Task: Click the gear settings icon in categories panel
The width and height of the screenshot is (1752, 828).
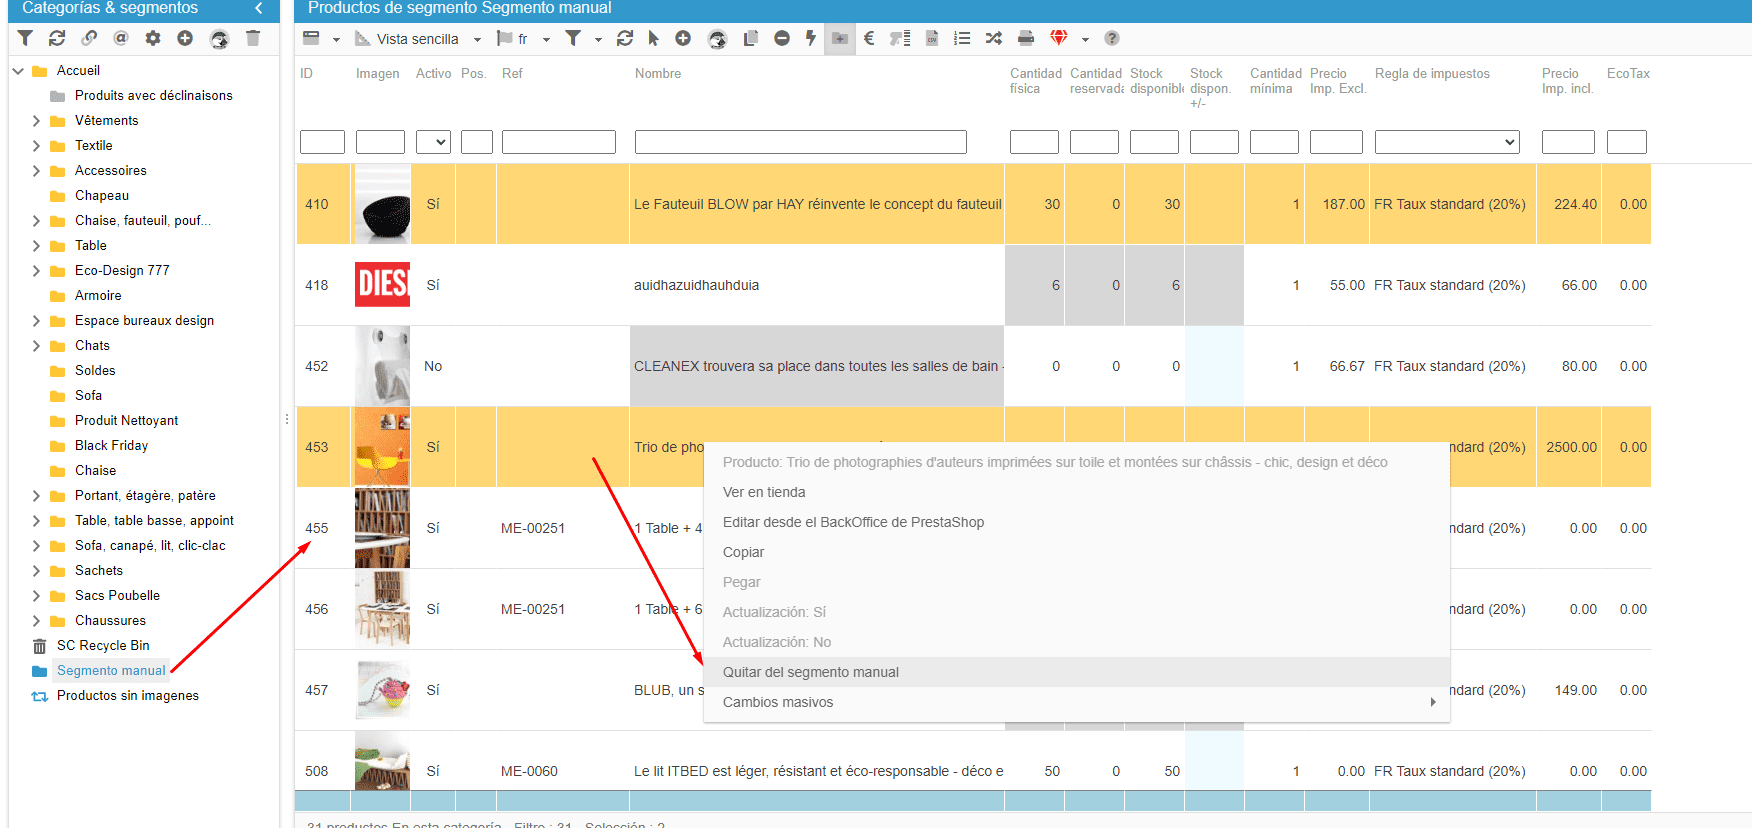Action: coord(153,38)
